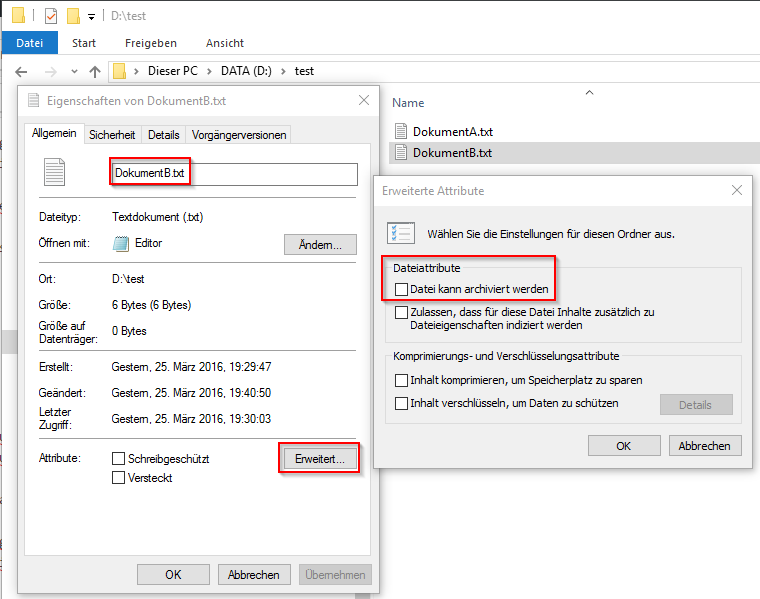Click the folder icon in the address bar
The height and width of the screenshot is (599, 760).
[119, 71]
